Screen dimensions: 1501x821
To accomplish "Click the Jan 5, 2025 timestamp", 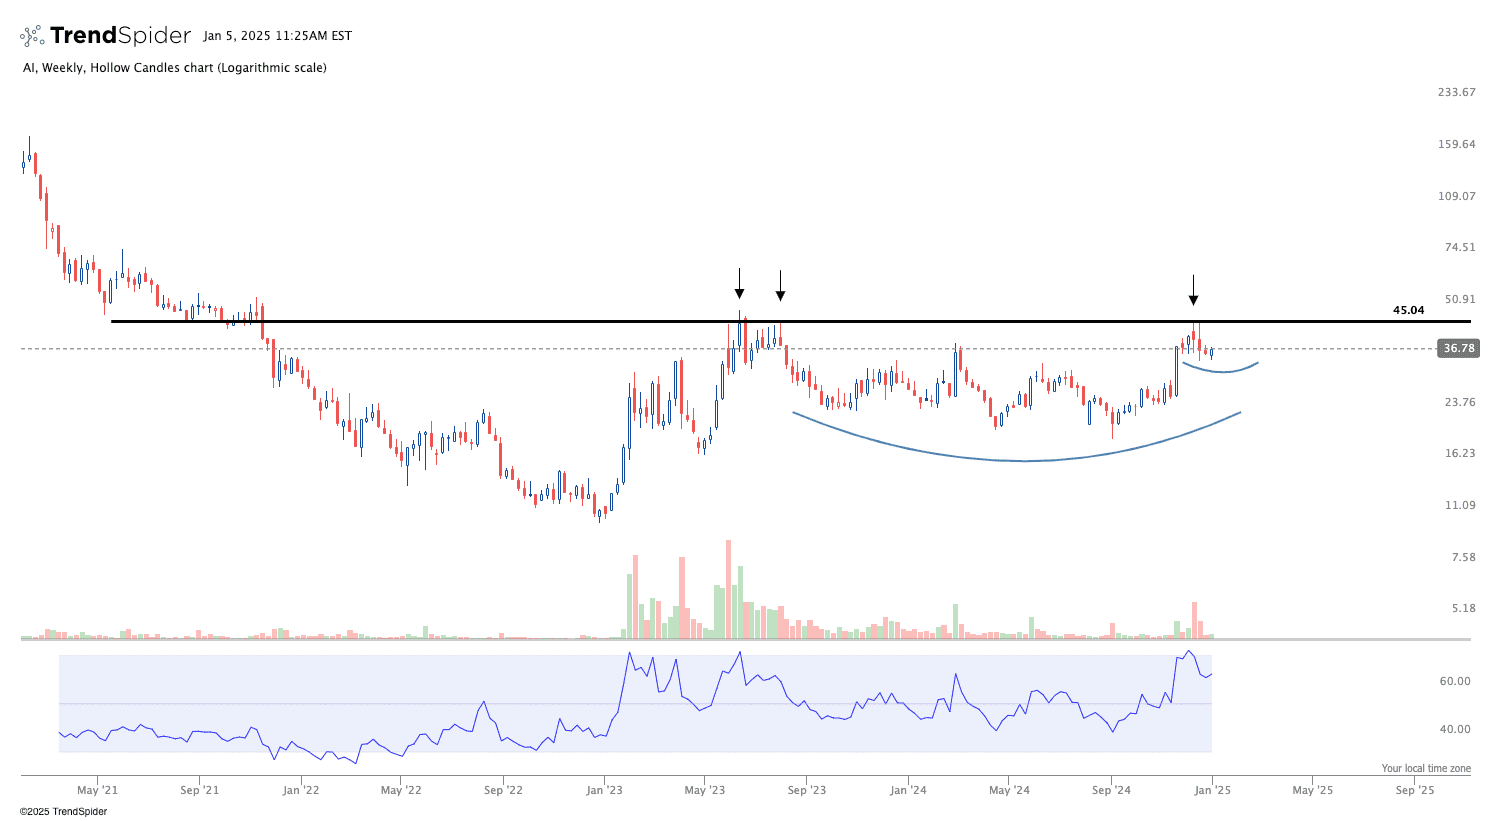I will tap(277, 36).
